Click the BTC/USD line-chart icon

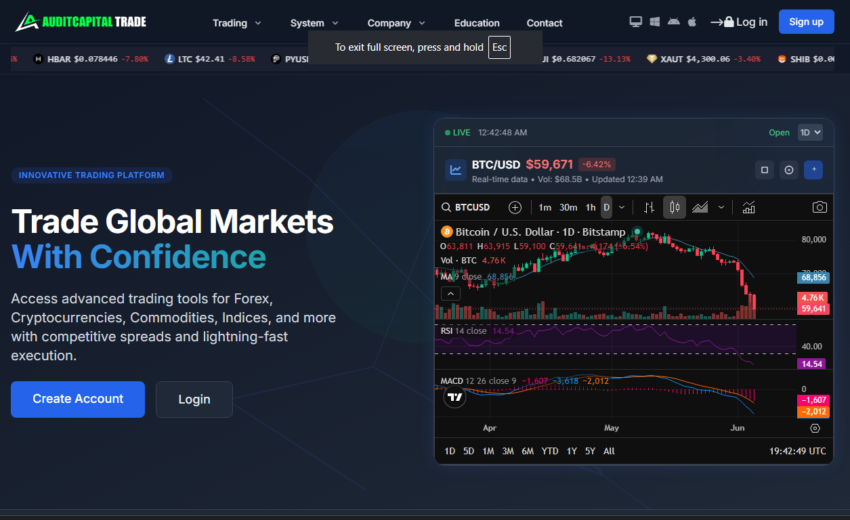click(x=455, y=170)
